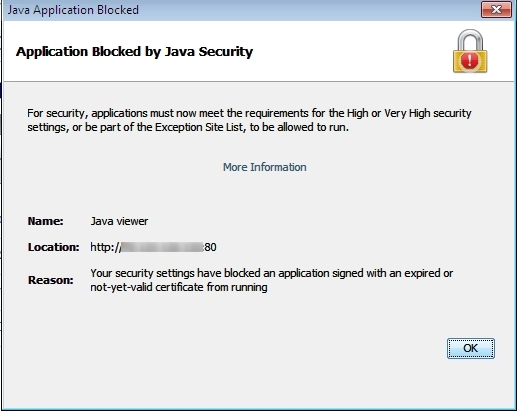Viewport: 517px width, 411px height.
Task: Click the padlock shackle at the top
Action: coord(470,40)
